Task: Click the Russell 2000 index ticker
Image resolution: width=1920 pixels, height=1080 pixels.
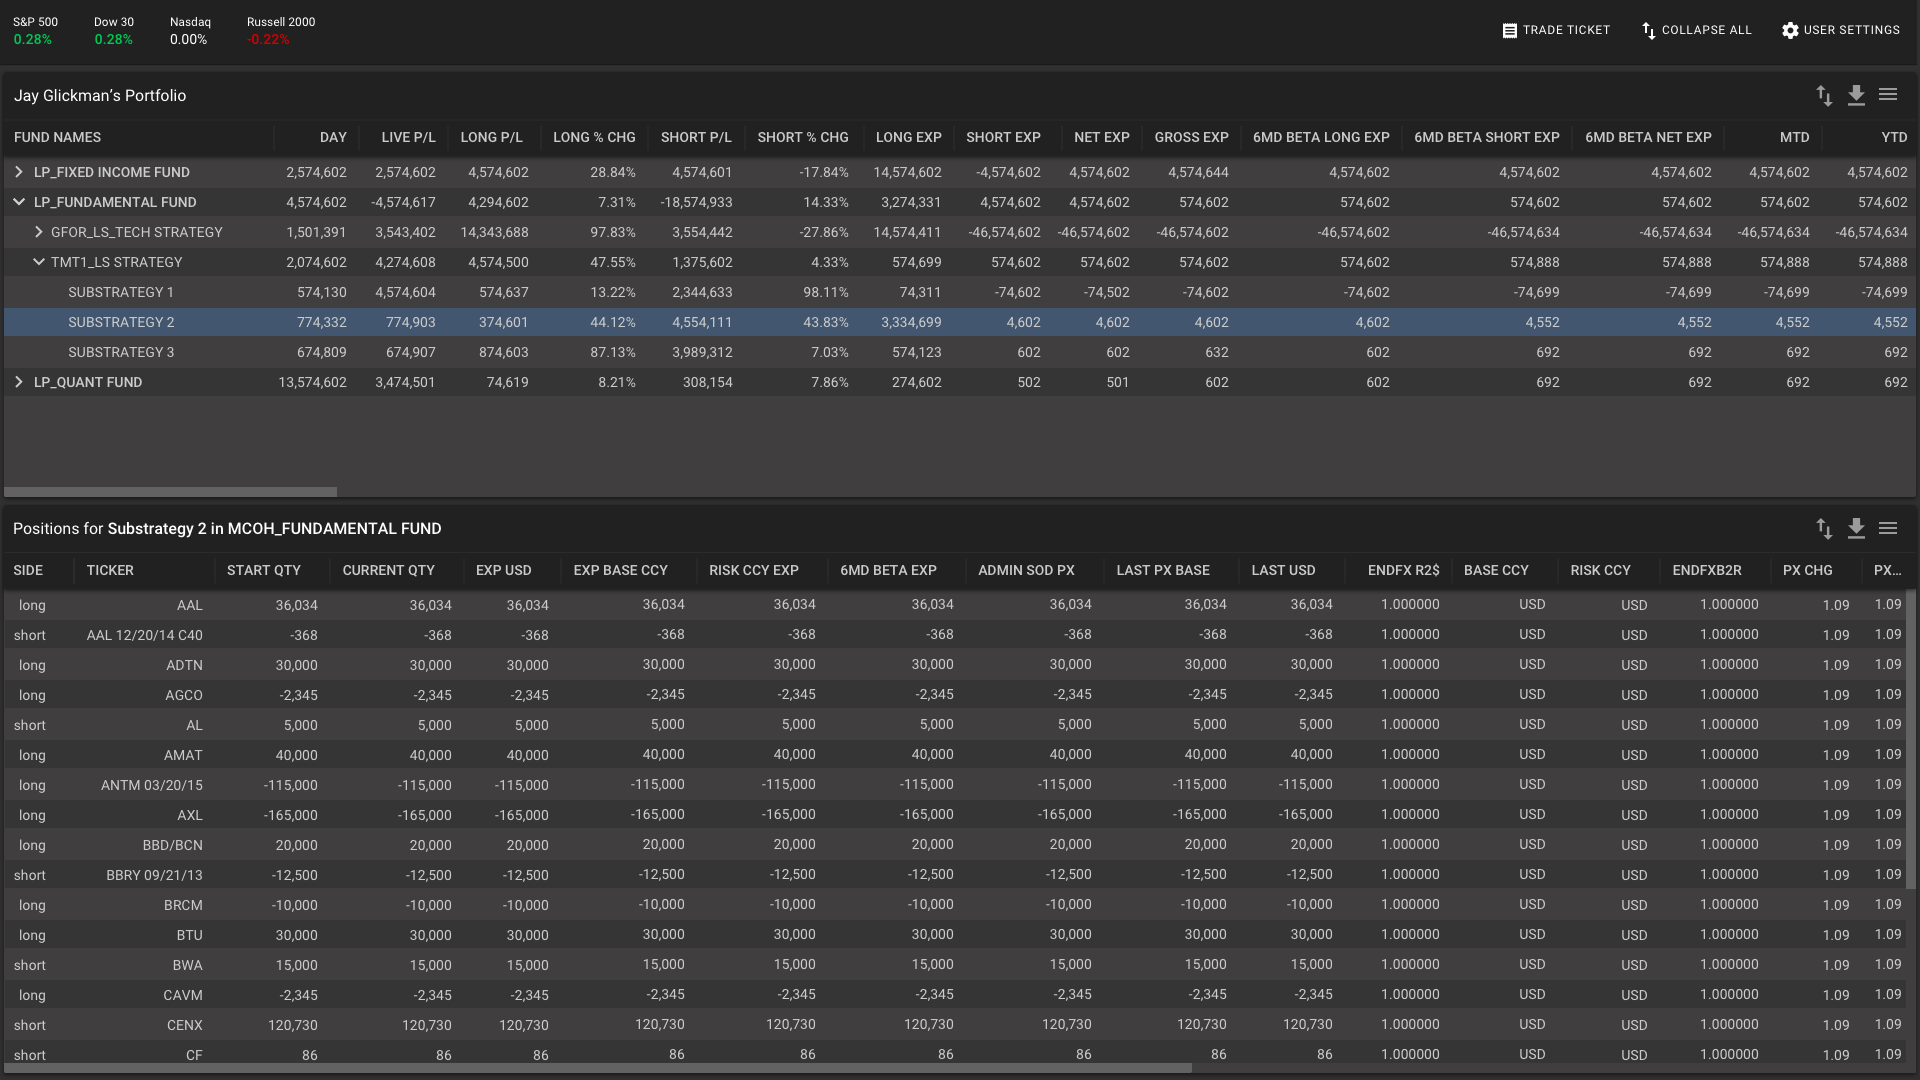Action: [281, 30]
